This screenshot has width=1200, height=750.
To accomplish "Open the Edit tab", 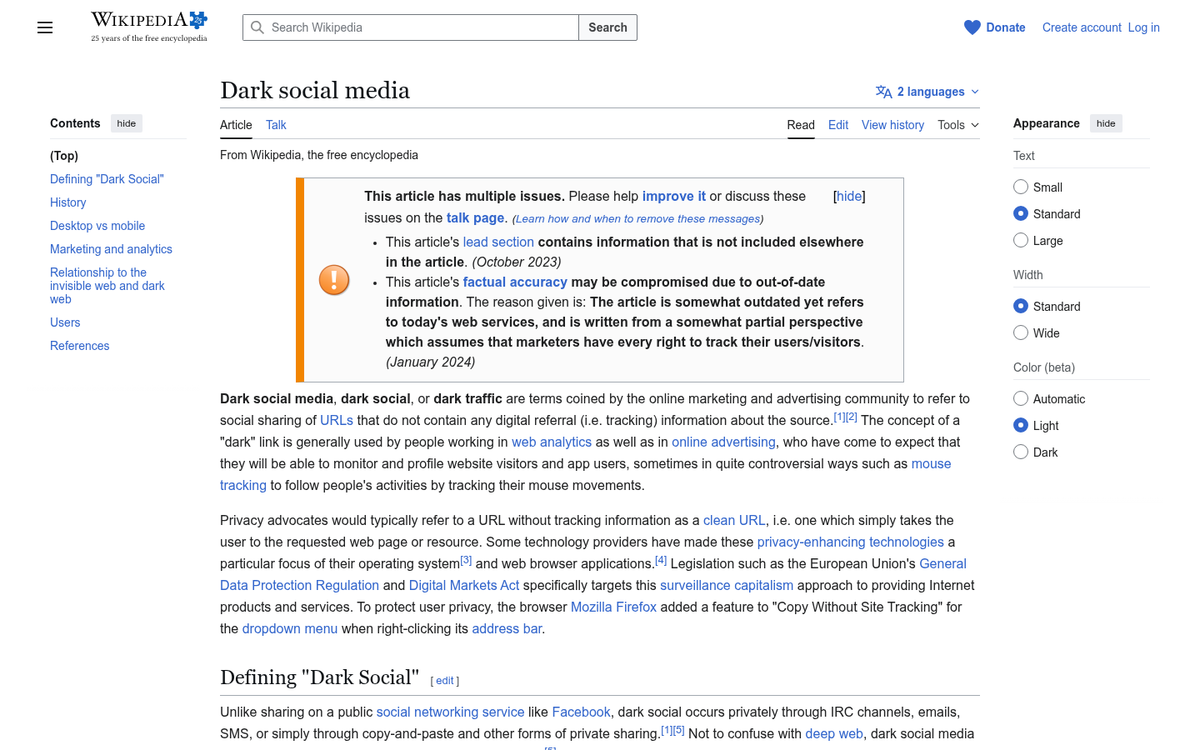I will click(838, 125).
